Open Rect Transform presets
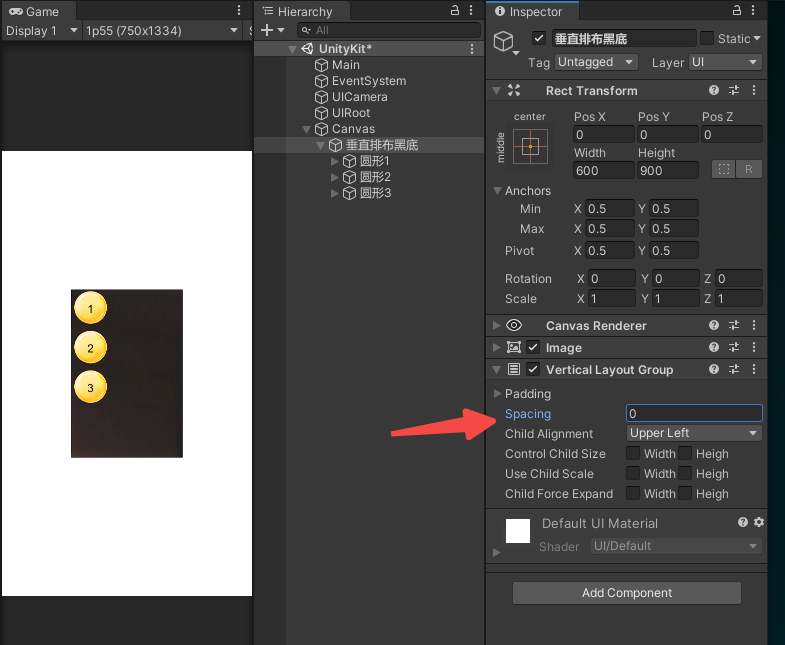Viewport: 785px width, 645px height. [x=734, y=90]
